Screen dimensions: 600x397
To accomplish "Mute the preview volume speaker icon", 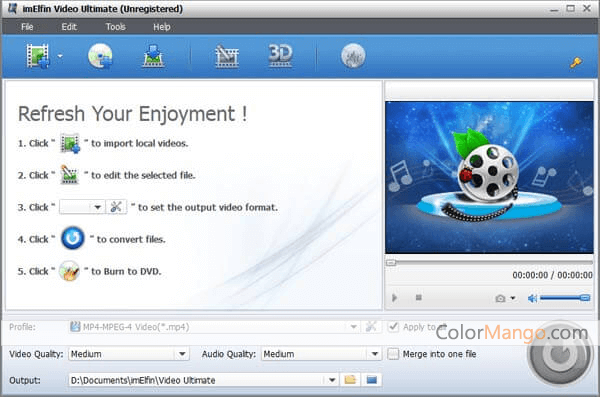I will tap(532, 298).
